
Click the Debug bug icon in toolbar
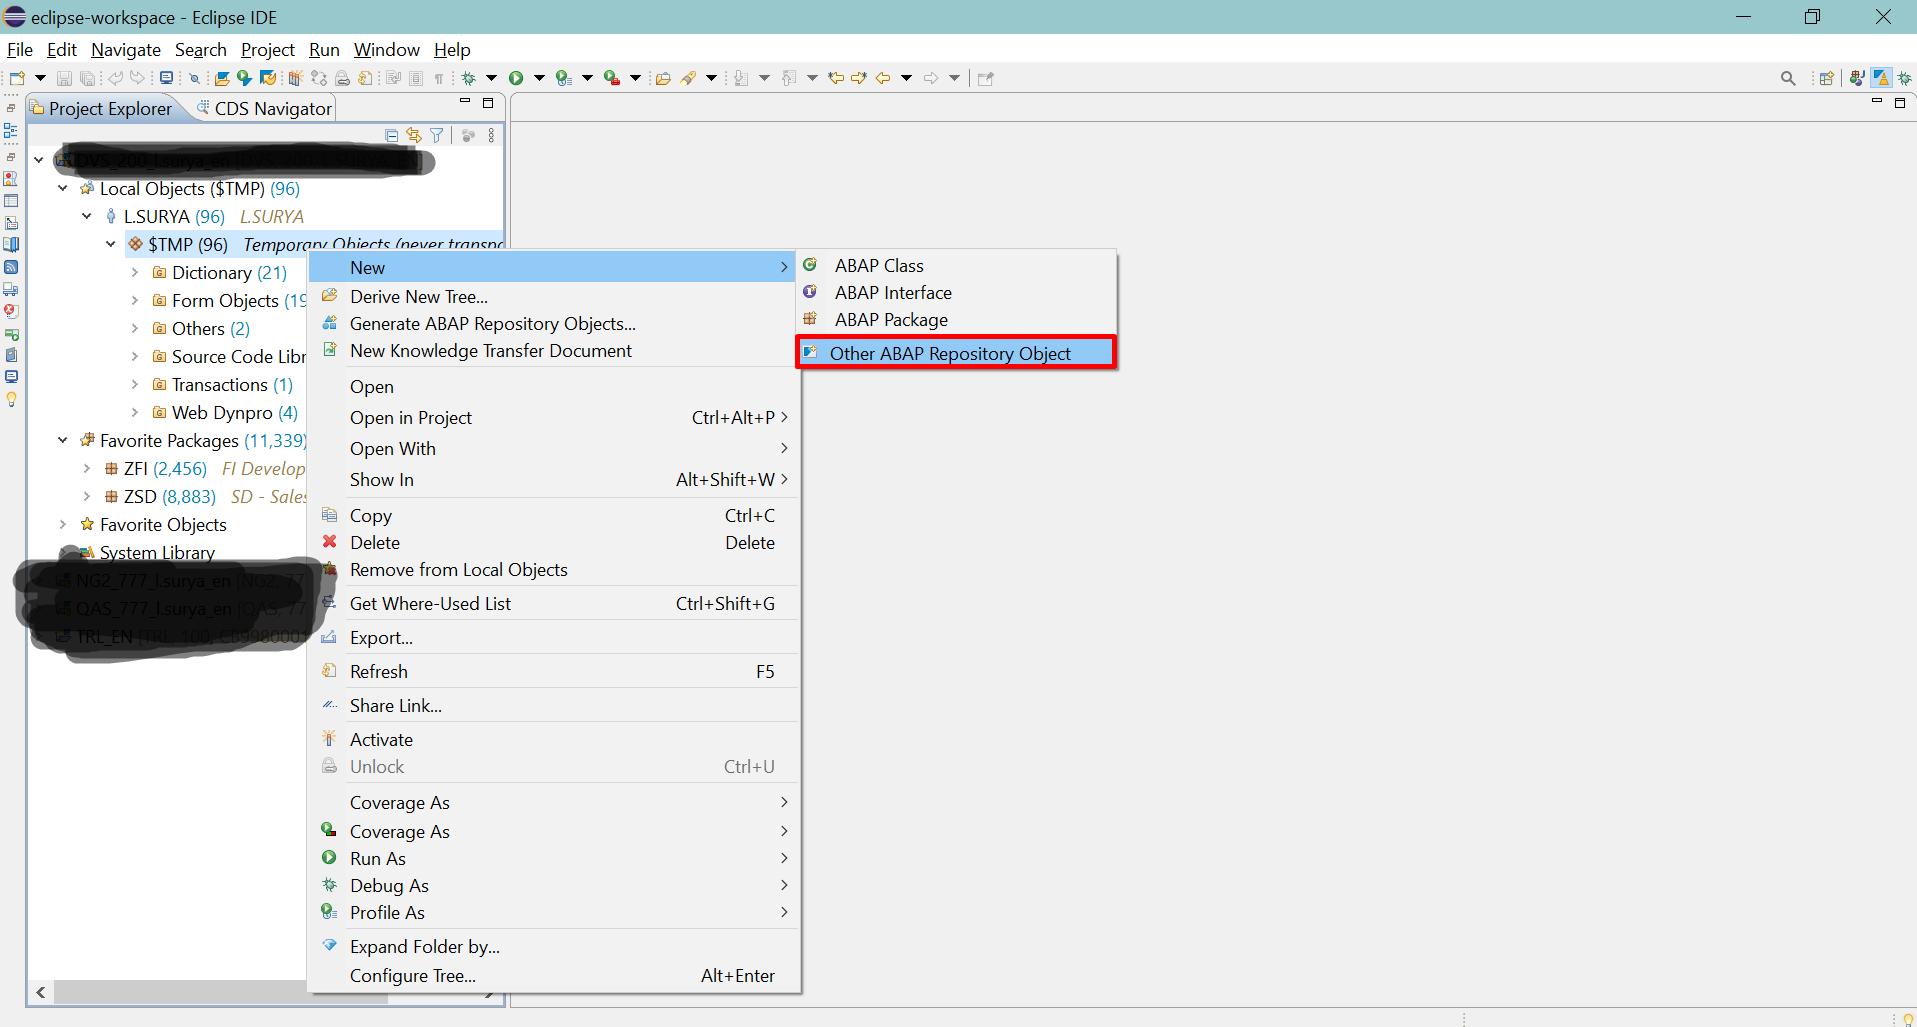click(x=468, y=78)
